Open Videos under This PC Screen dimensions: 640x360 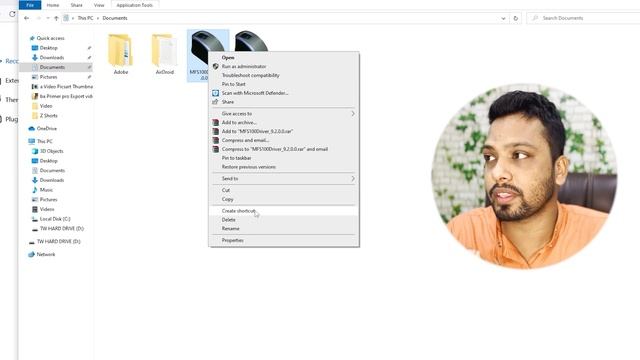[x=47, y=209]
